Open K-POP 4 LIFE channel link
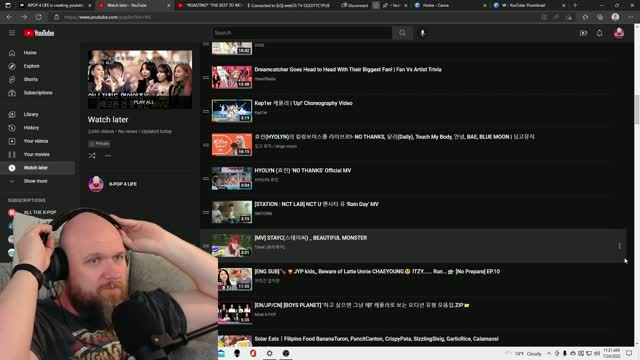This screenshot has height=360, width=640. [122, 184]
